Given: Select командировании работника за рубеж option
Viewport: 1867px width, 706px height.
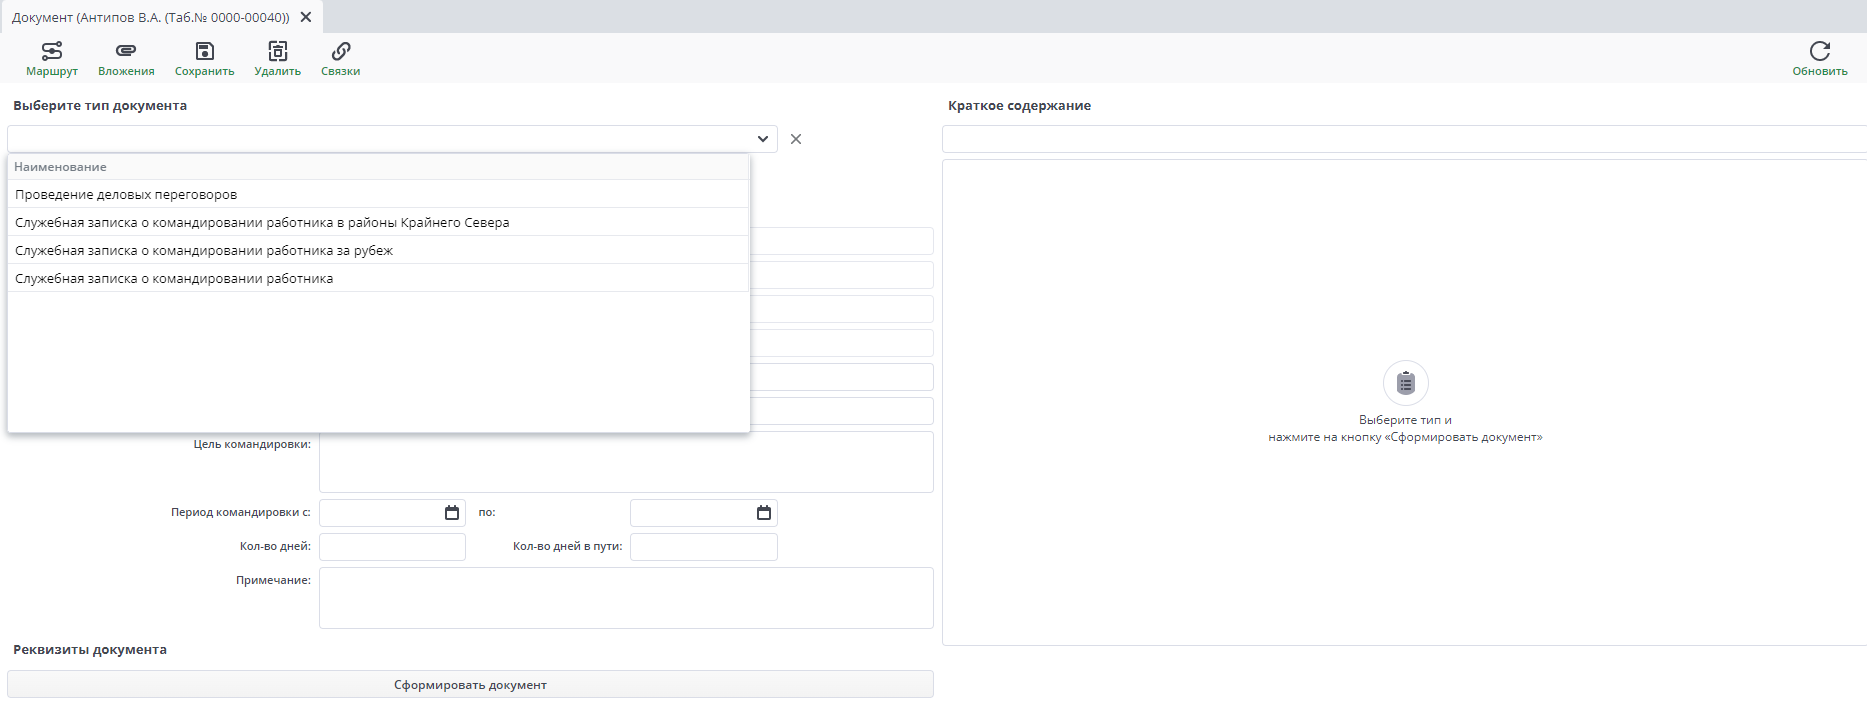Looking at the screenshot, I should tap(204, 250).
